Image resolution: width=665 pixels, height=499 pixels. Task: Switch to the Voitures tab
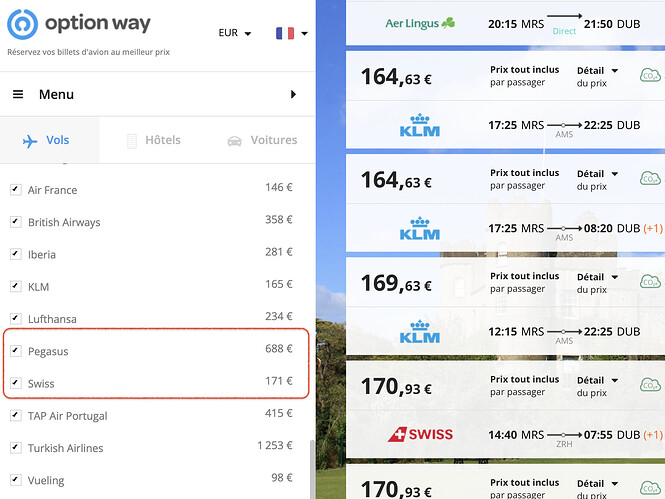(262, 140)
